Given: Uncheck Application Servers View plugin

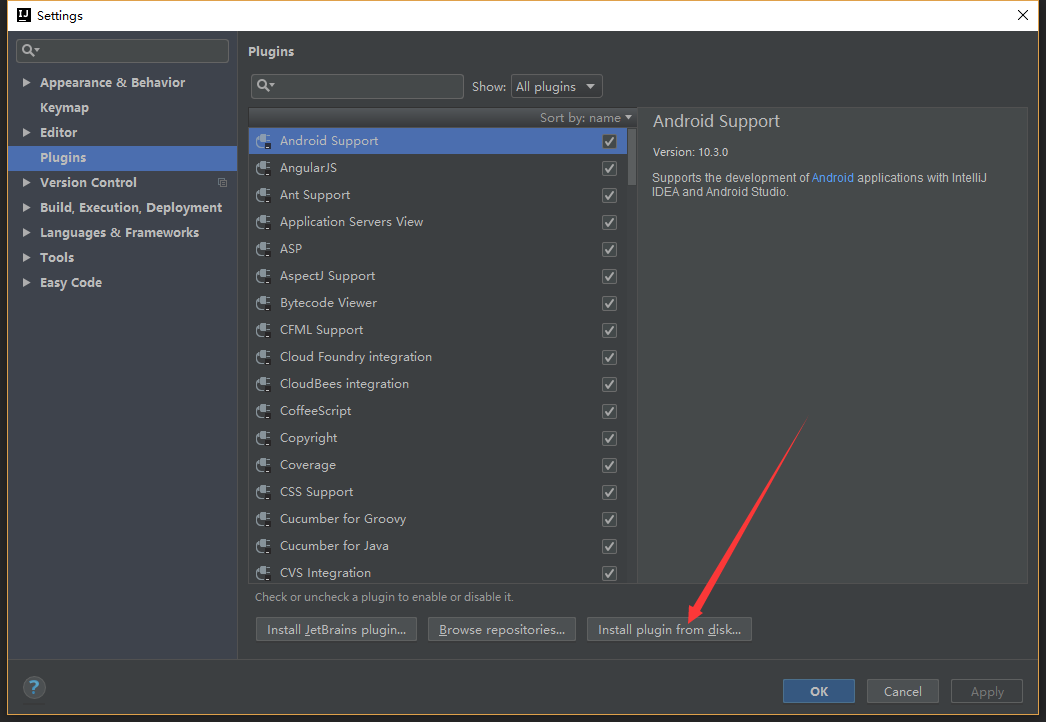Looking at the screenshot, I should pyautogui.click(x=609, y=222).
